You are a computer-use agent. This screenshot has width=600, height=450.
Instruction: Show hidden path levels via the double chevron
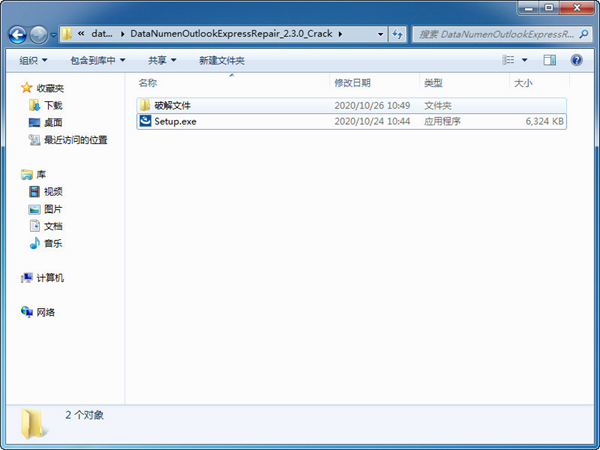coord(81,34)
